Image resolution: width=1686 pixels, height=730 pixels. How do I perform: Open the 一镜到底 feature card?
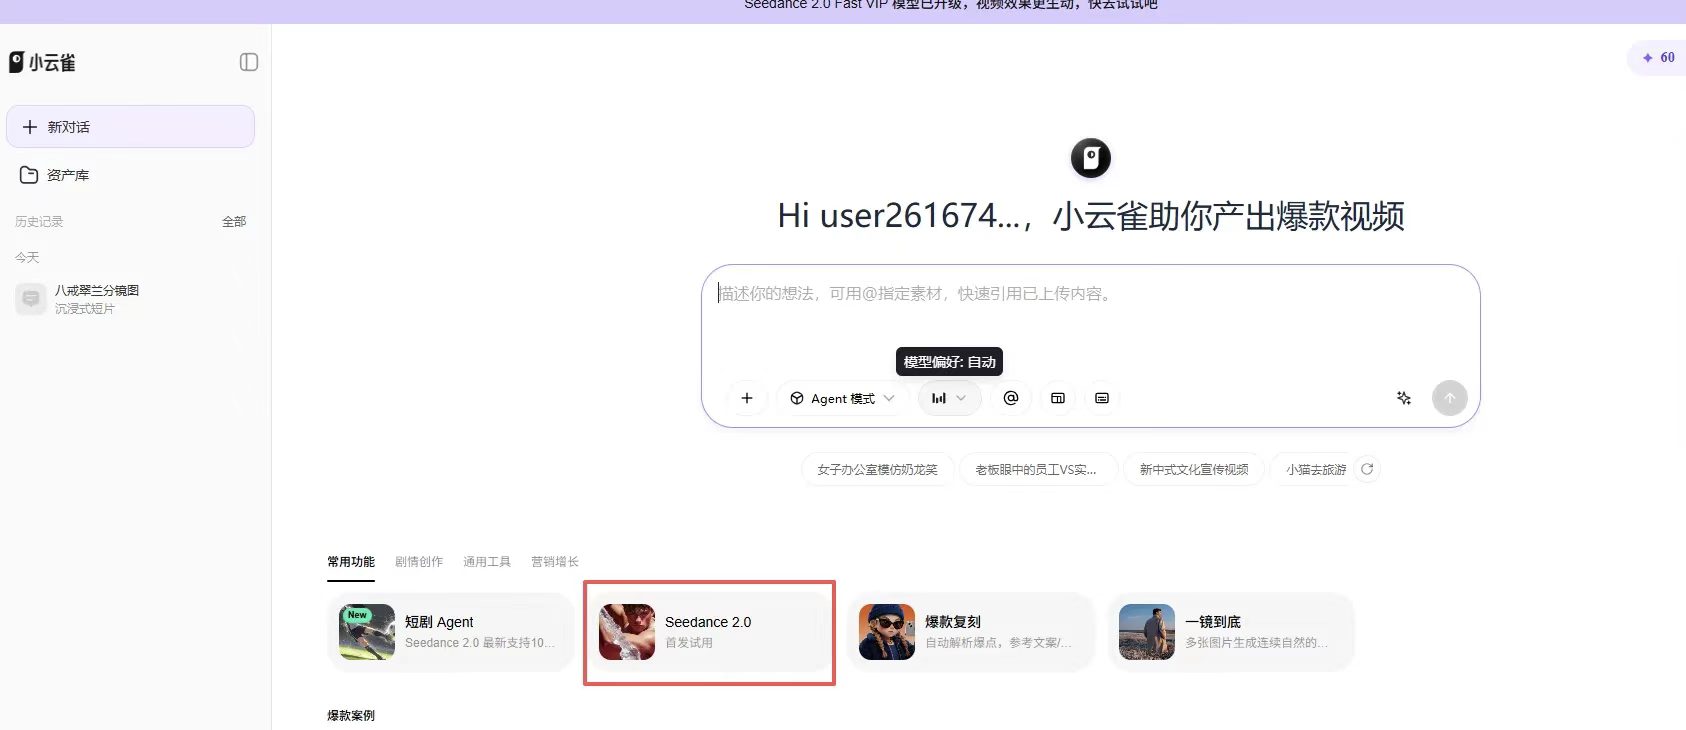(1230, 632)
